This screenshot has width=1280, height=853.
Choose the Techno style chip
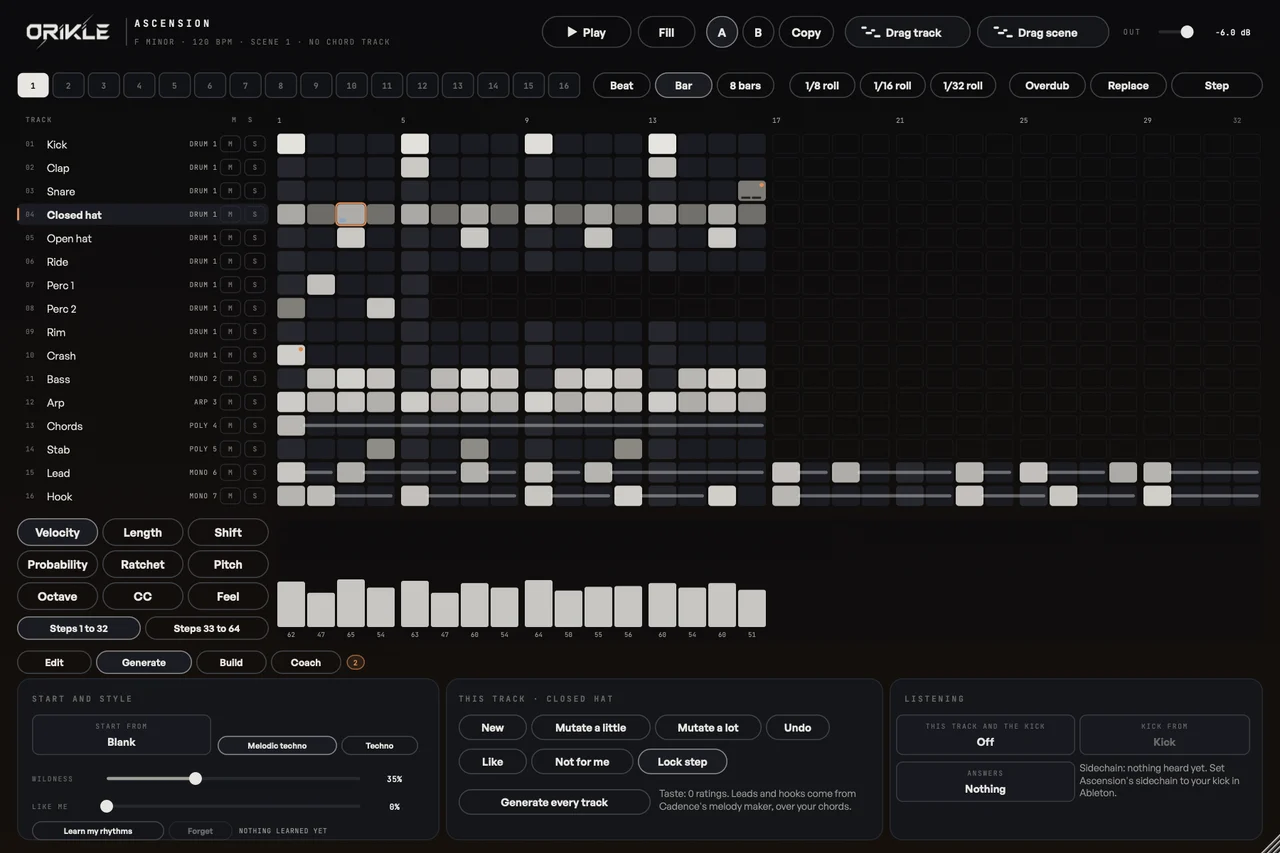coord(380,745)
